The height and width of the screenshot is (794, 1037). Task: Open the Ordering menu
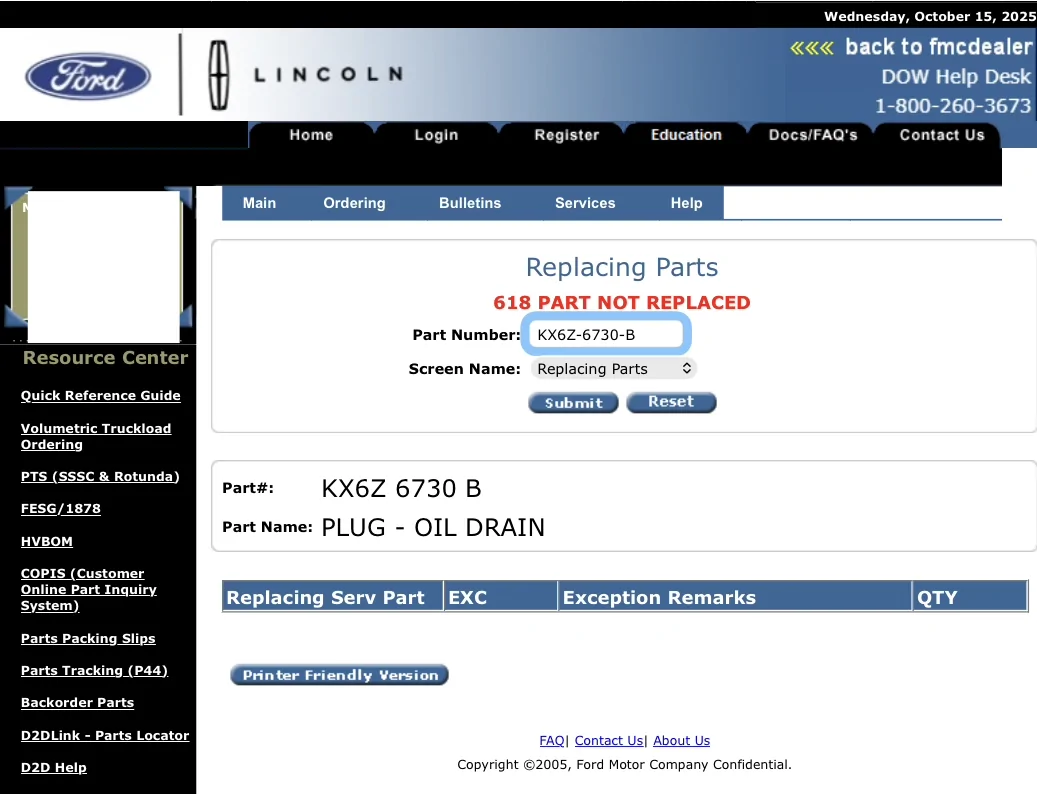tap(354, 203)
